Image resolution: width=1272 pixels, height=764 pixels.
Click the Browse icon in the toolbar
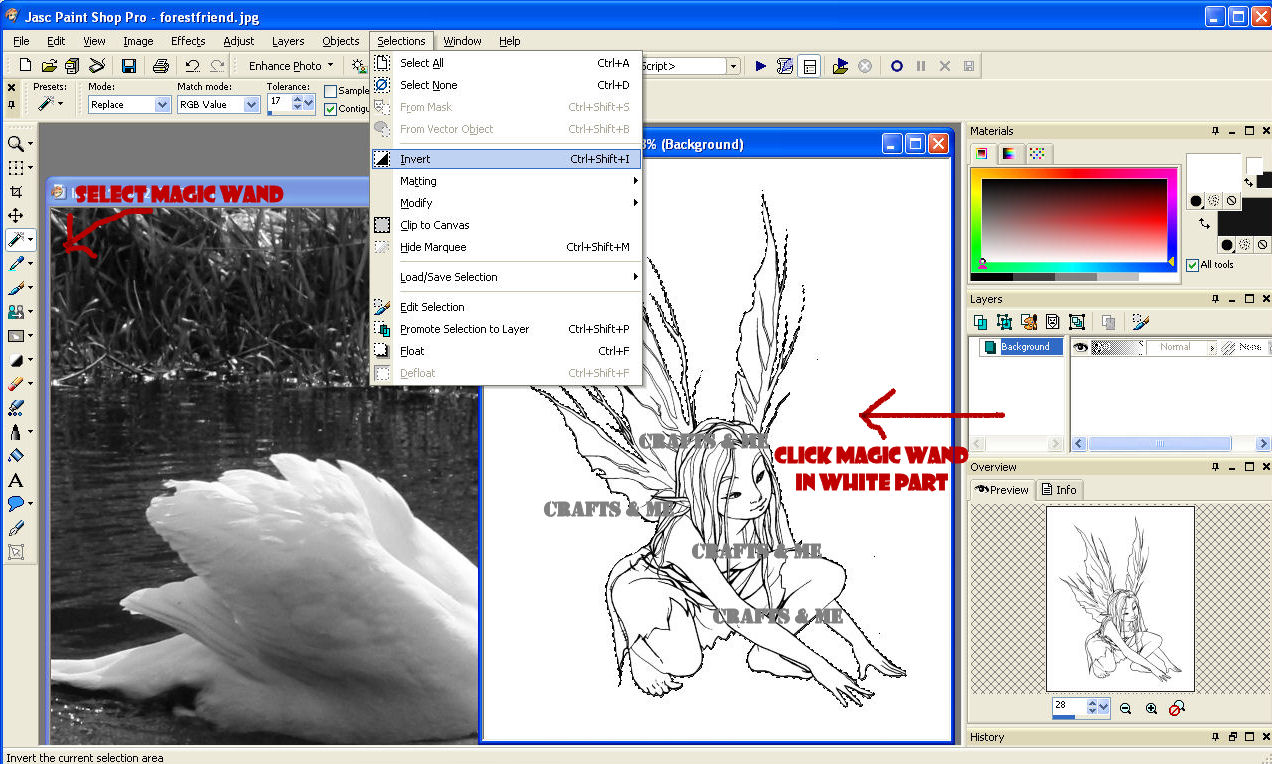[x=72, y=66]
